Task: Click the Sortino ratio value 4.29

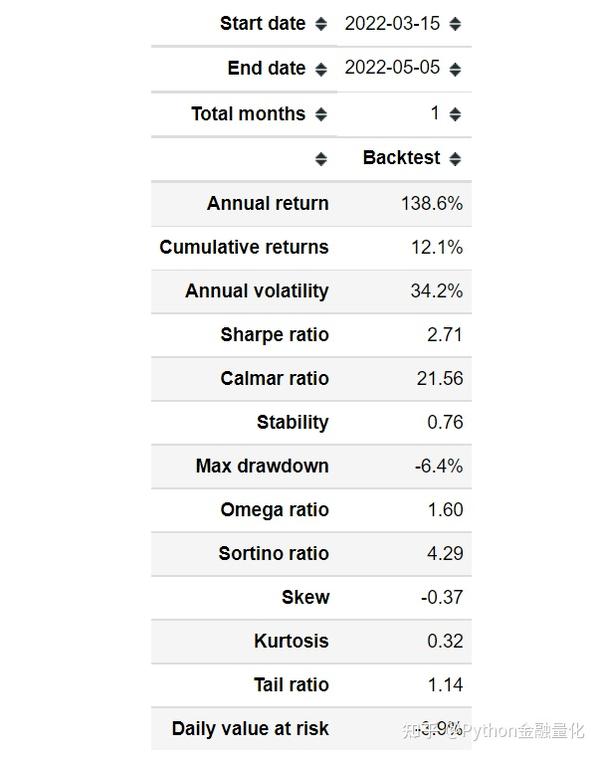Action: (445, 553)
